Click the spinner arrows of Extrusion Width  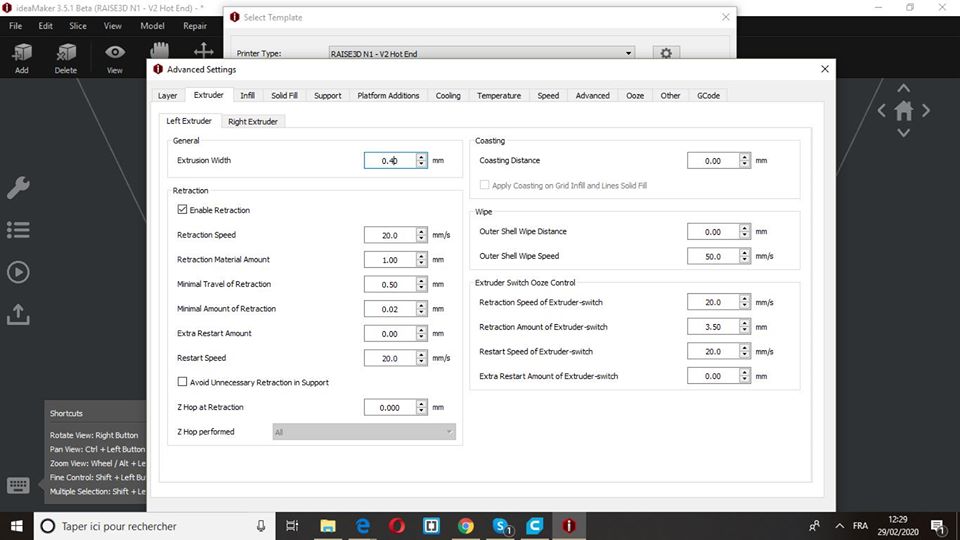[421, 160]
